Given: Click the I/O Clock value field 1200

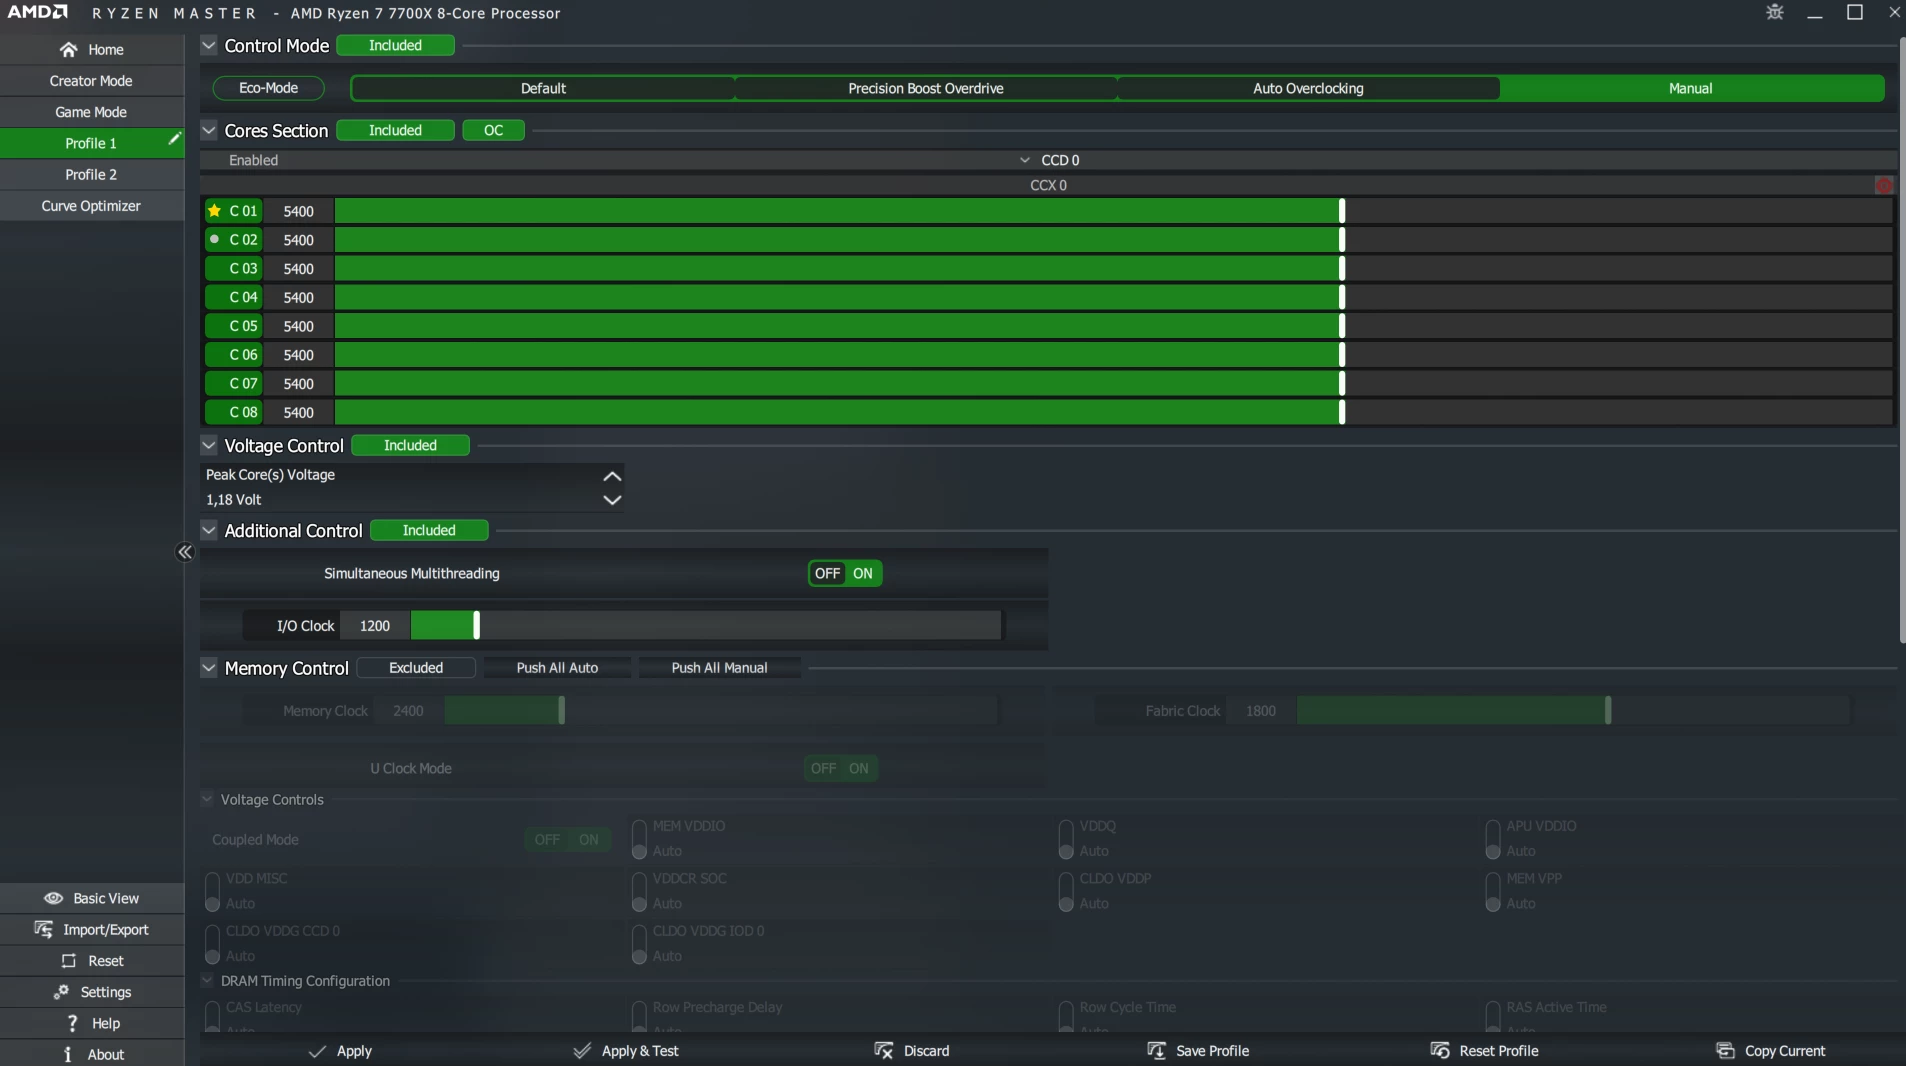Looking at the screenshot, I should point(375,625).
